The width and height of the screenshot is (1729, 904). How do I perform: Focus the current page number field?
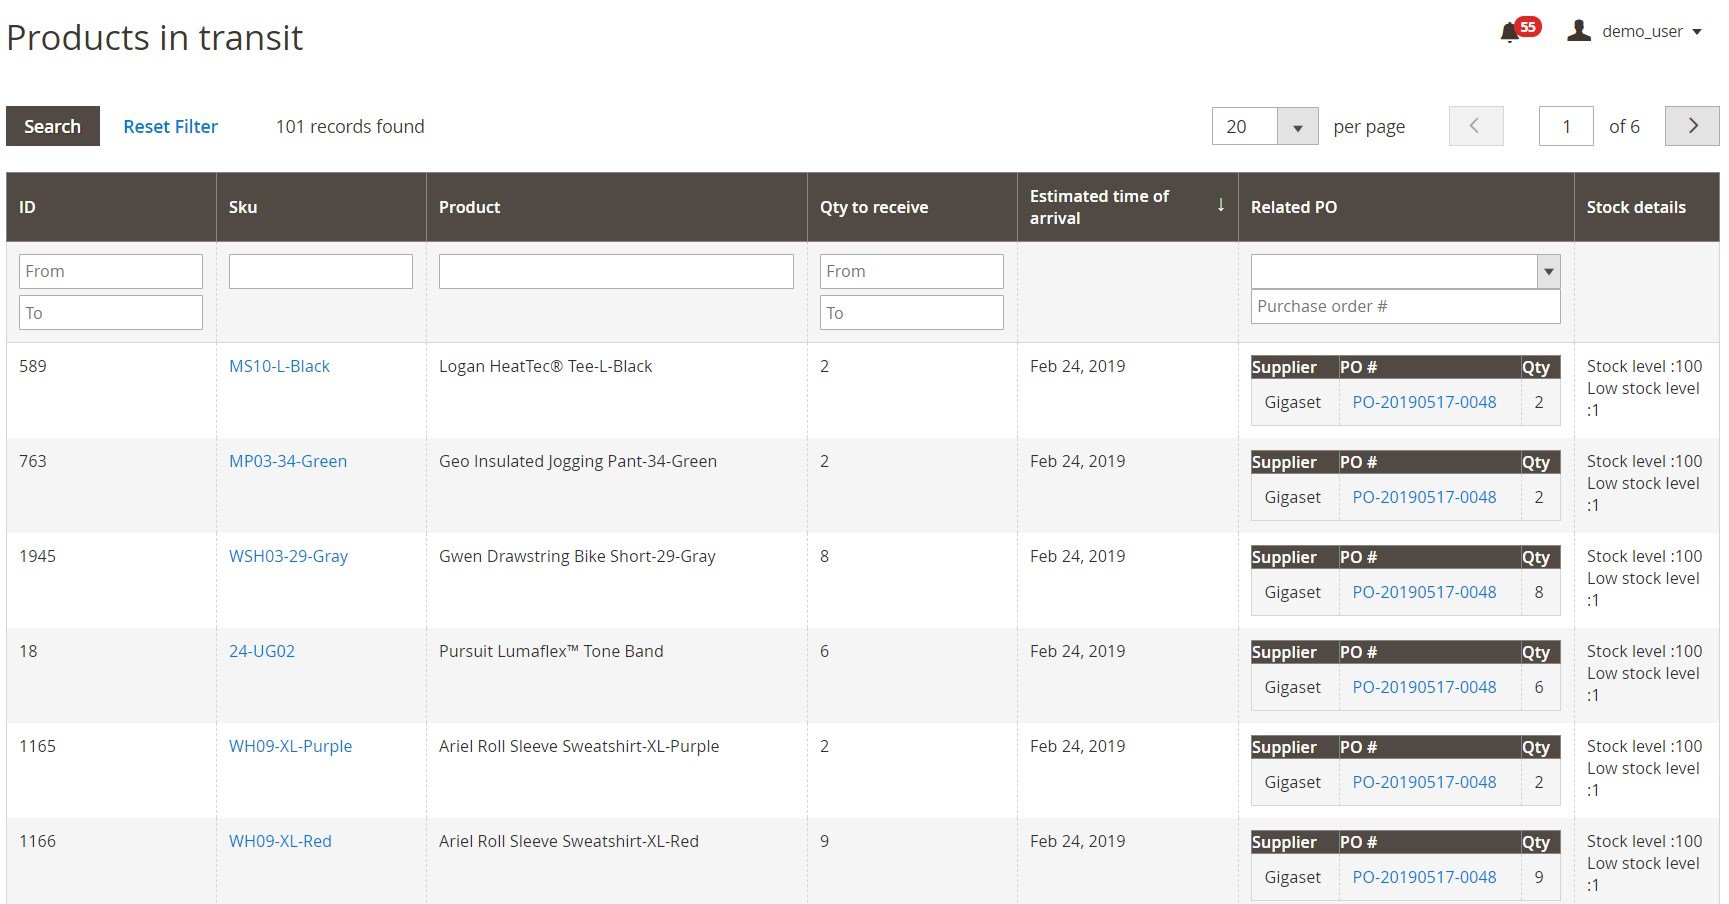coord(1566,126)
